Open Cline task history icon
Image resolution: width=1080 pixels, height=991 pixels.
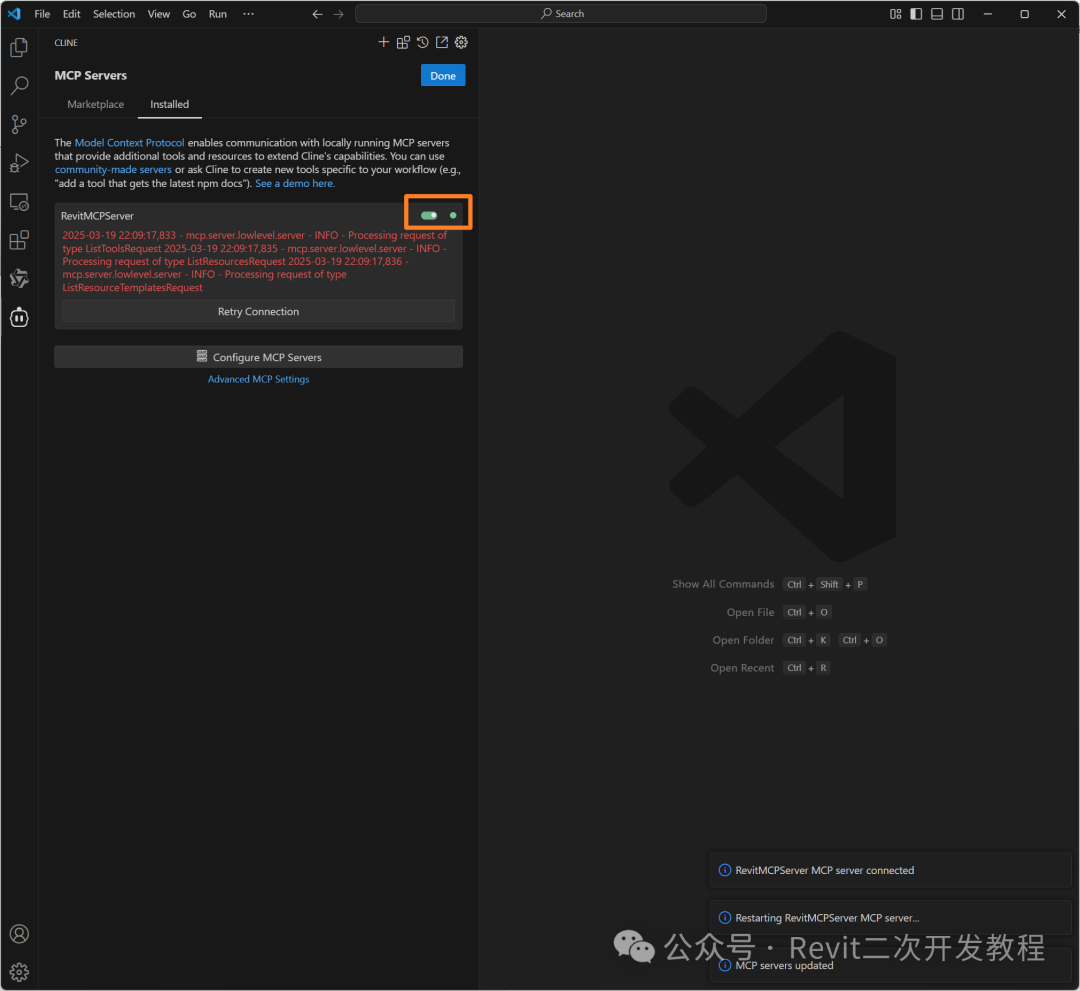click(423, 43)
